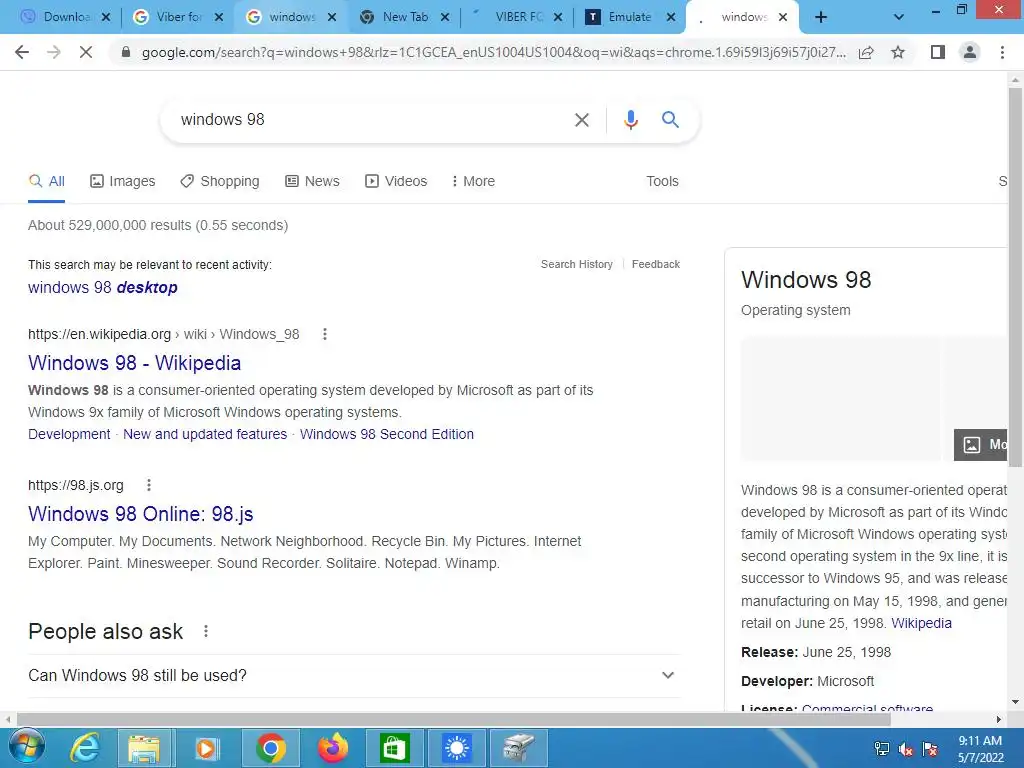The width and height of the screenshot is (1024, 768).
Task: Focus the address bar URL
Action: [494, 52]
